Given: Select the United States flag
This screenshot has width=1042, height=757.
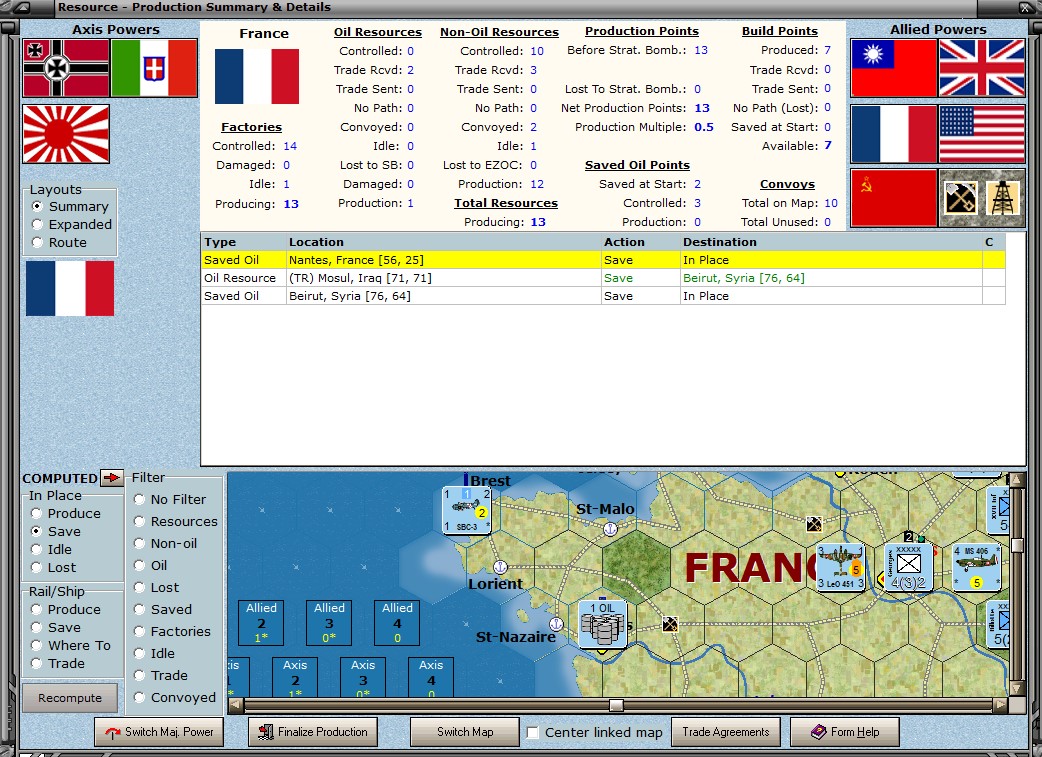Looking at the screenshot, I should [x=982, y=134].
